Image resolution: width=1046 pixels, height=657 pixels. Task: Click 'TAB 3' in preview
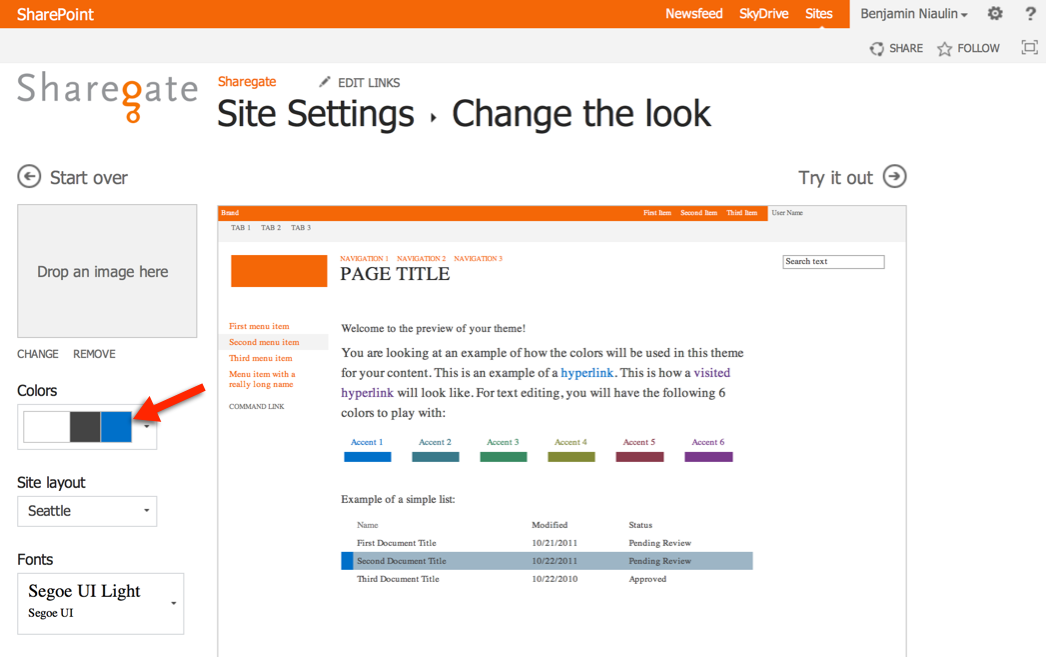(x=301, y=228)
